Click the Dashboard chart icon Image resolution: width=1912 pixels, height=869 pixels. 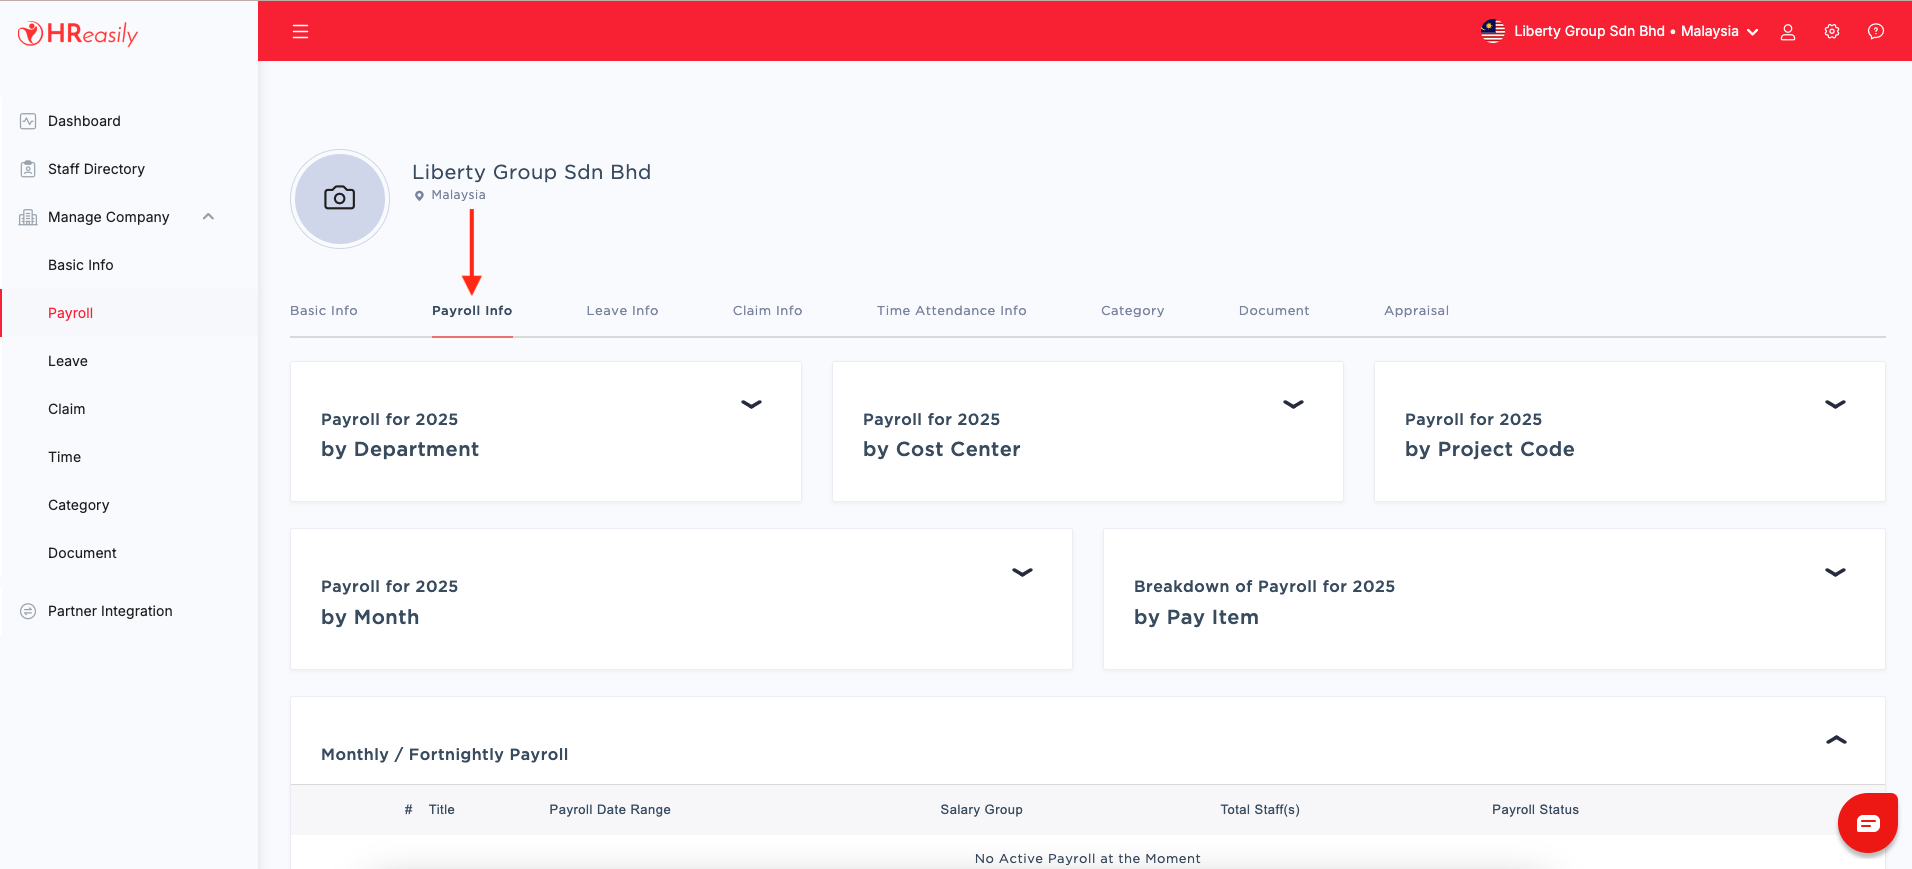tap(28, 121)
